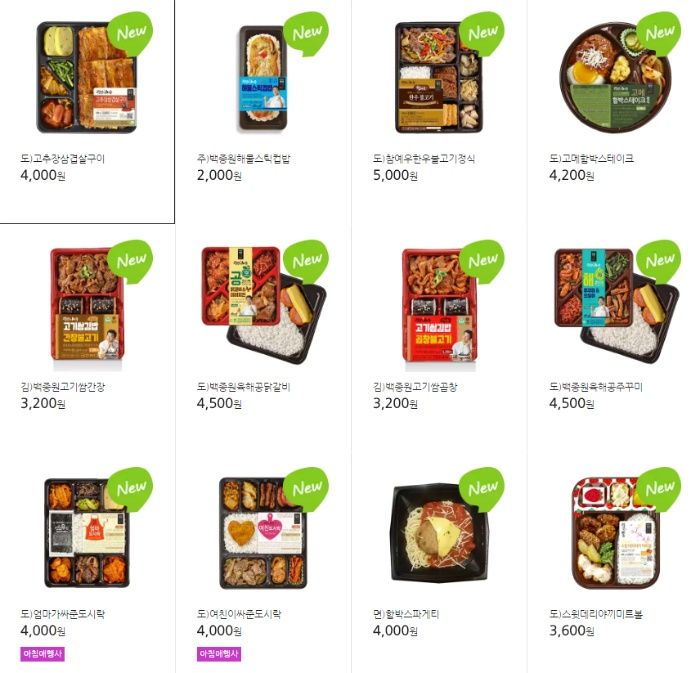The width and height of the screenshot is (700, 673).
Task: Open the 주)백종원해물스틱컵밥 title link
Action: point(244,159)
